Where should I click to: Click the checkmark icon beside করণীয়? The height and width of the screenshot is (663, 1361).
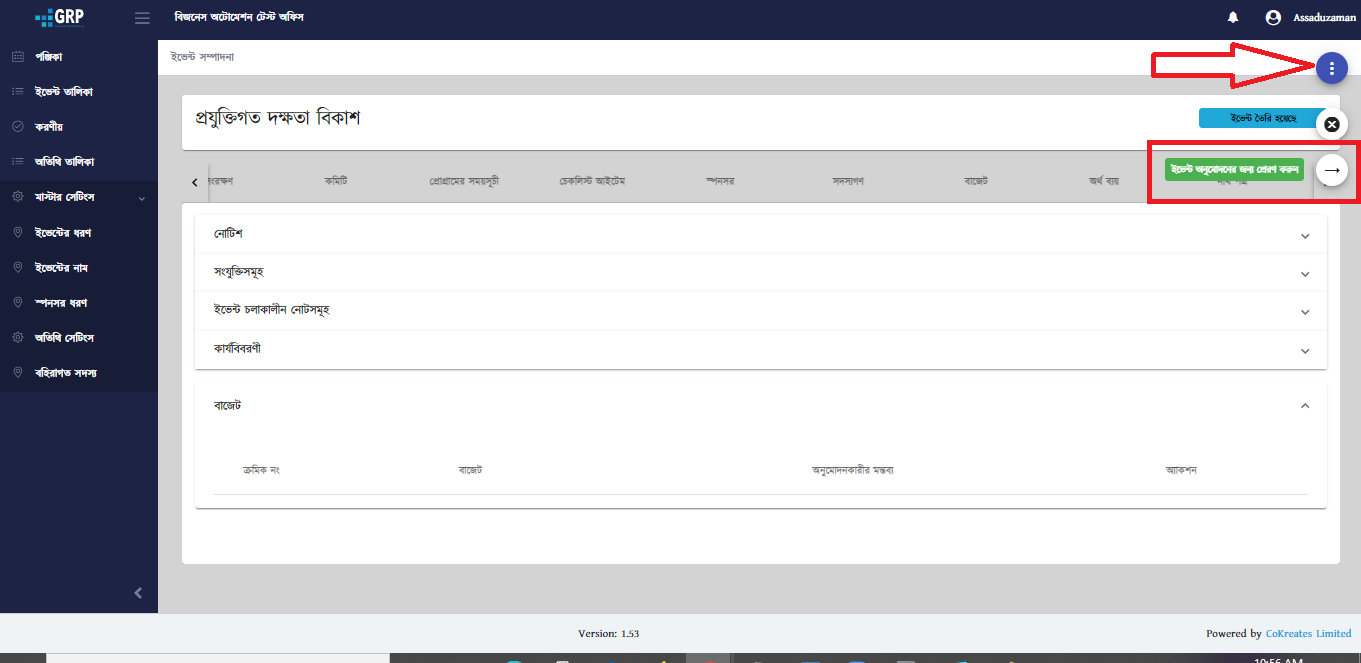pyautogui.click(x=17, y=127)
